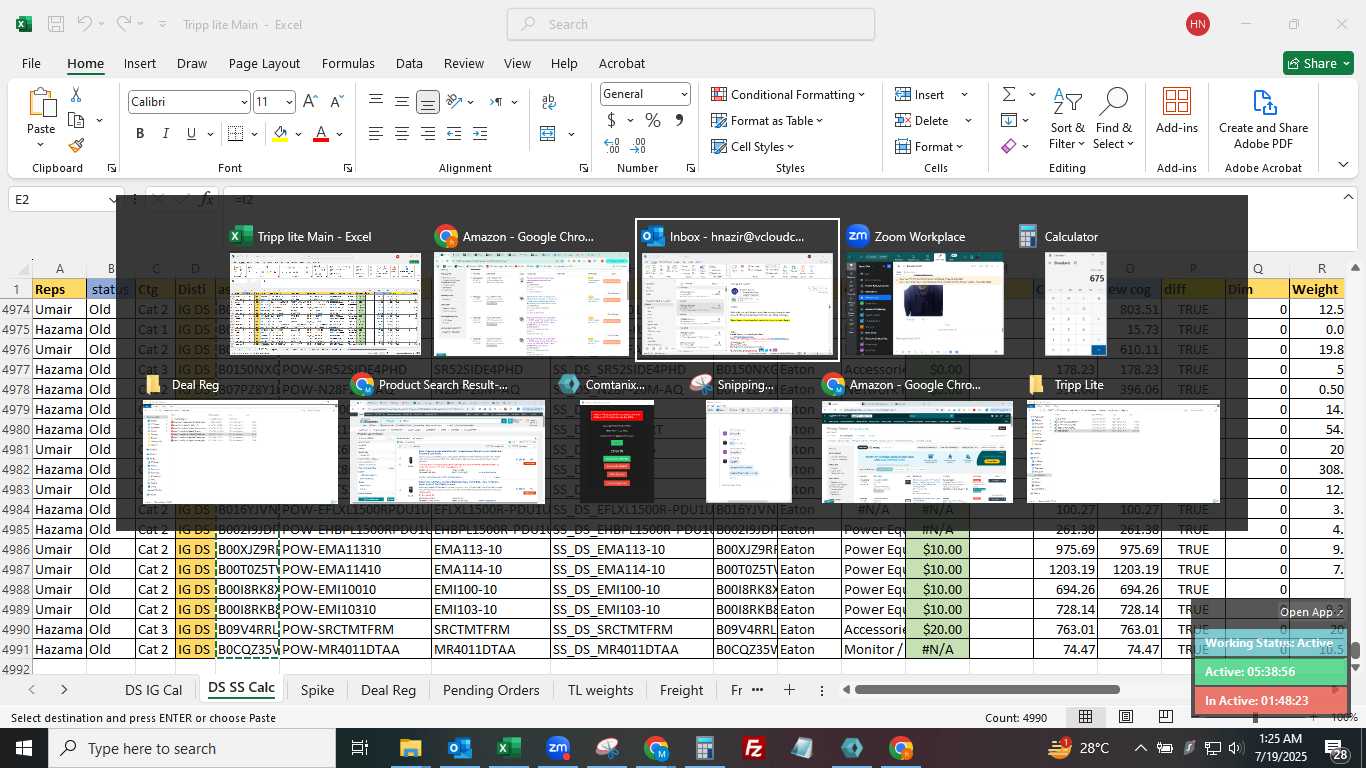Open the Font Color dropdown arrow
Viewport: 1366px width, 768px height.
pyautogui.click(x=340, y=134)
